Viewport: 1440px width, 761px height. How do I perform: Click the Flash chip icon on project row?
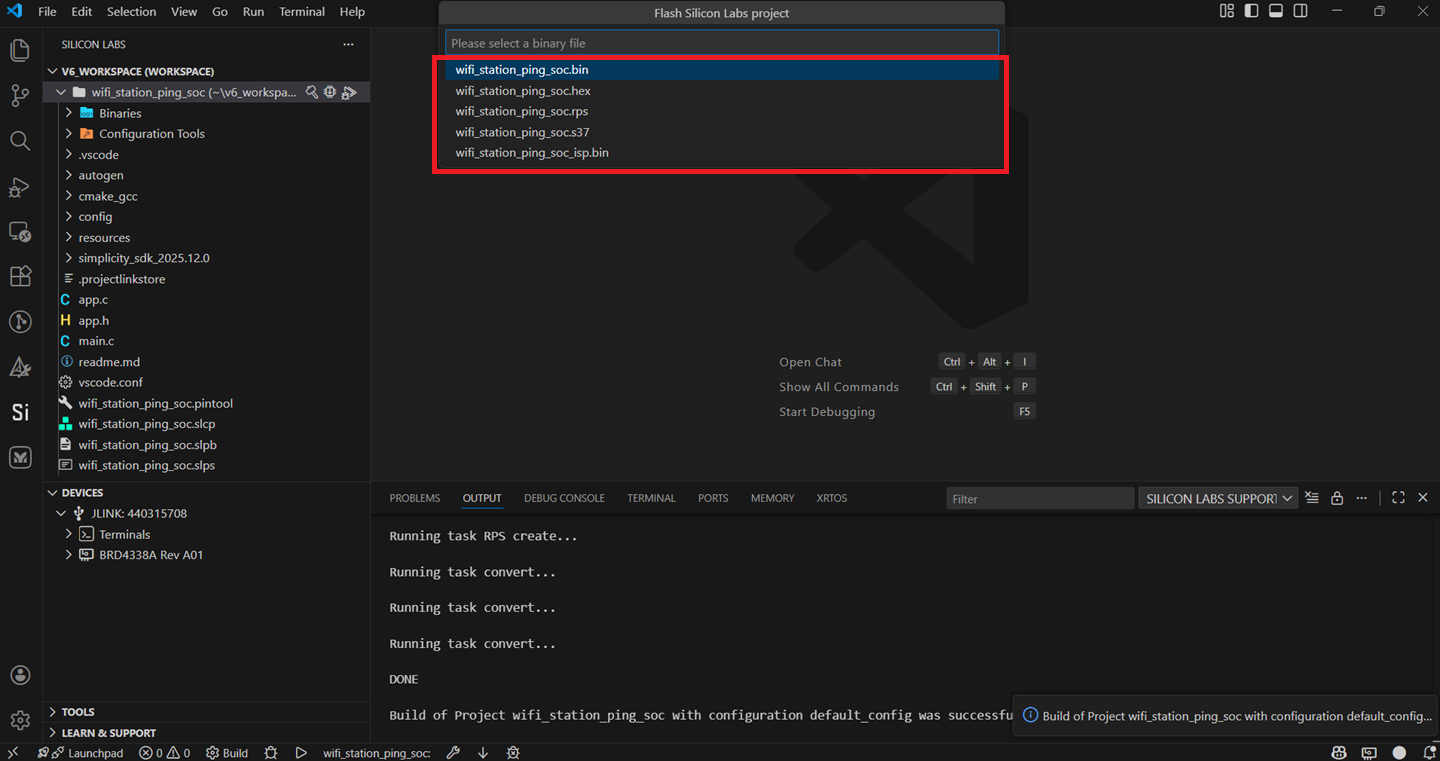coord(329,91)
